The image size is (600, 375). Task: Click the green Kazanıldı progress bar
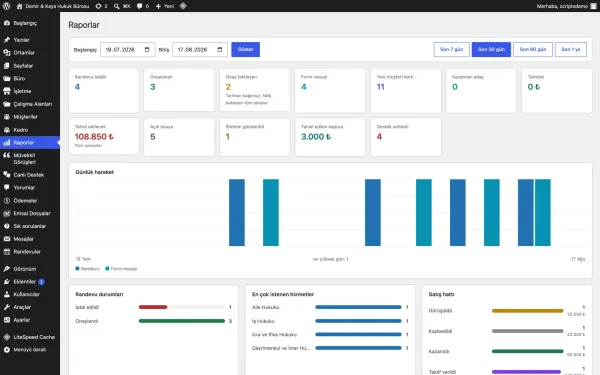pyautogui.click(x=528, y=351)
